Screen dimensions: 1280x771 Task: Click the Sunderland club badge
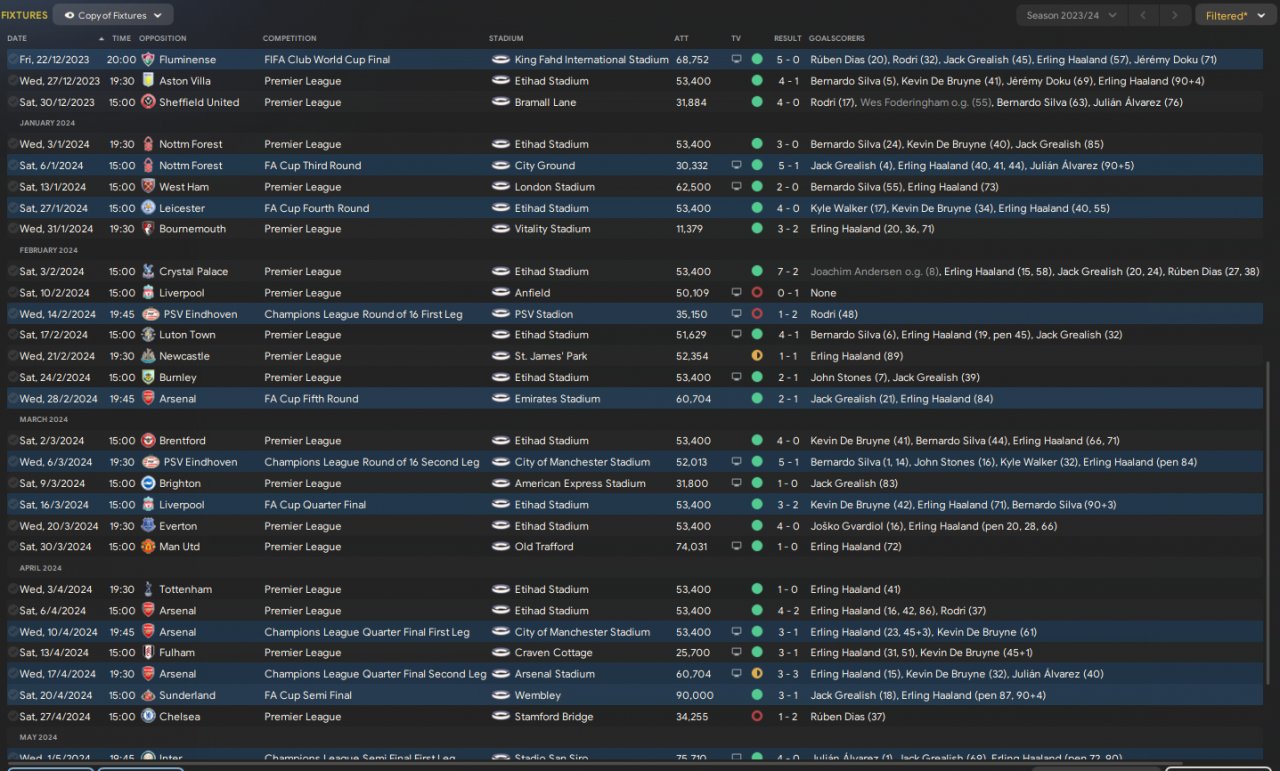point(148,695)
